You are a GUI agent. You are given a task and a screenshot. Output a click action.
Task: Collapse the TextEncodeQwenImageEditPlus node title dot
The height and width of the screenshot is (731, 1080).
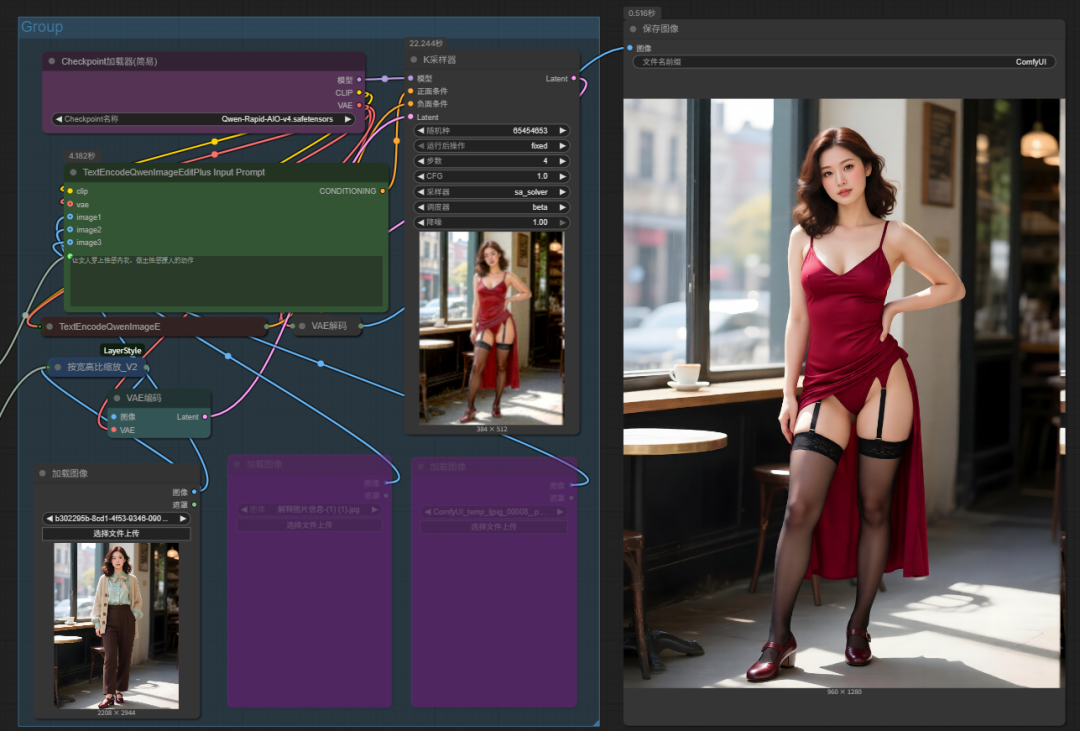point(73,172)
